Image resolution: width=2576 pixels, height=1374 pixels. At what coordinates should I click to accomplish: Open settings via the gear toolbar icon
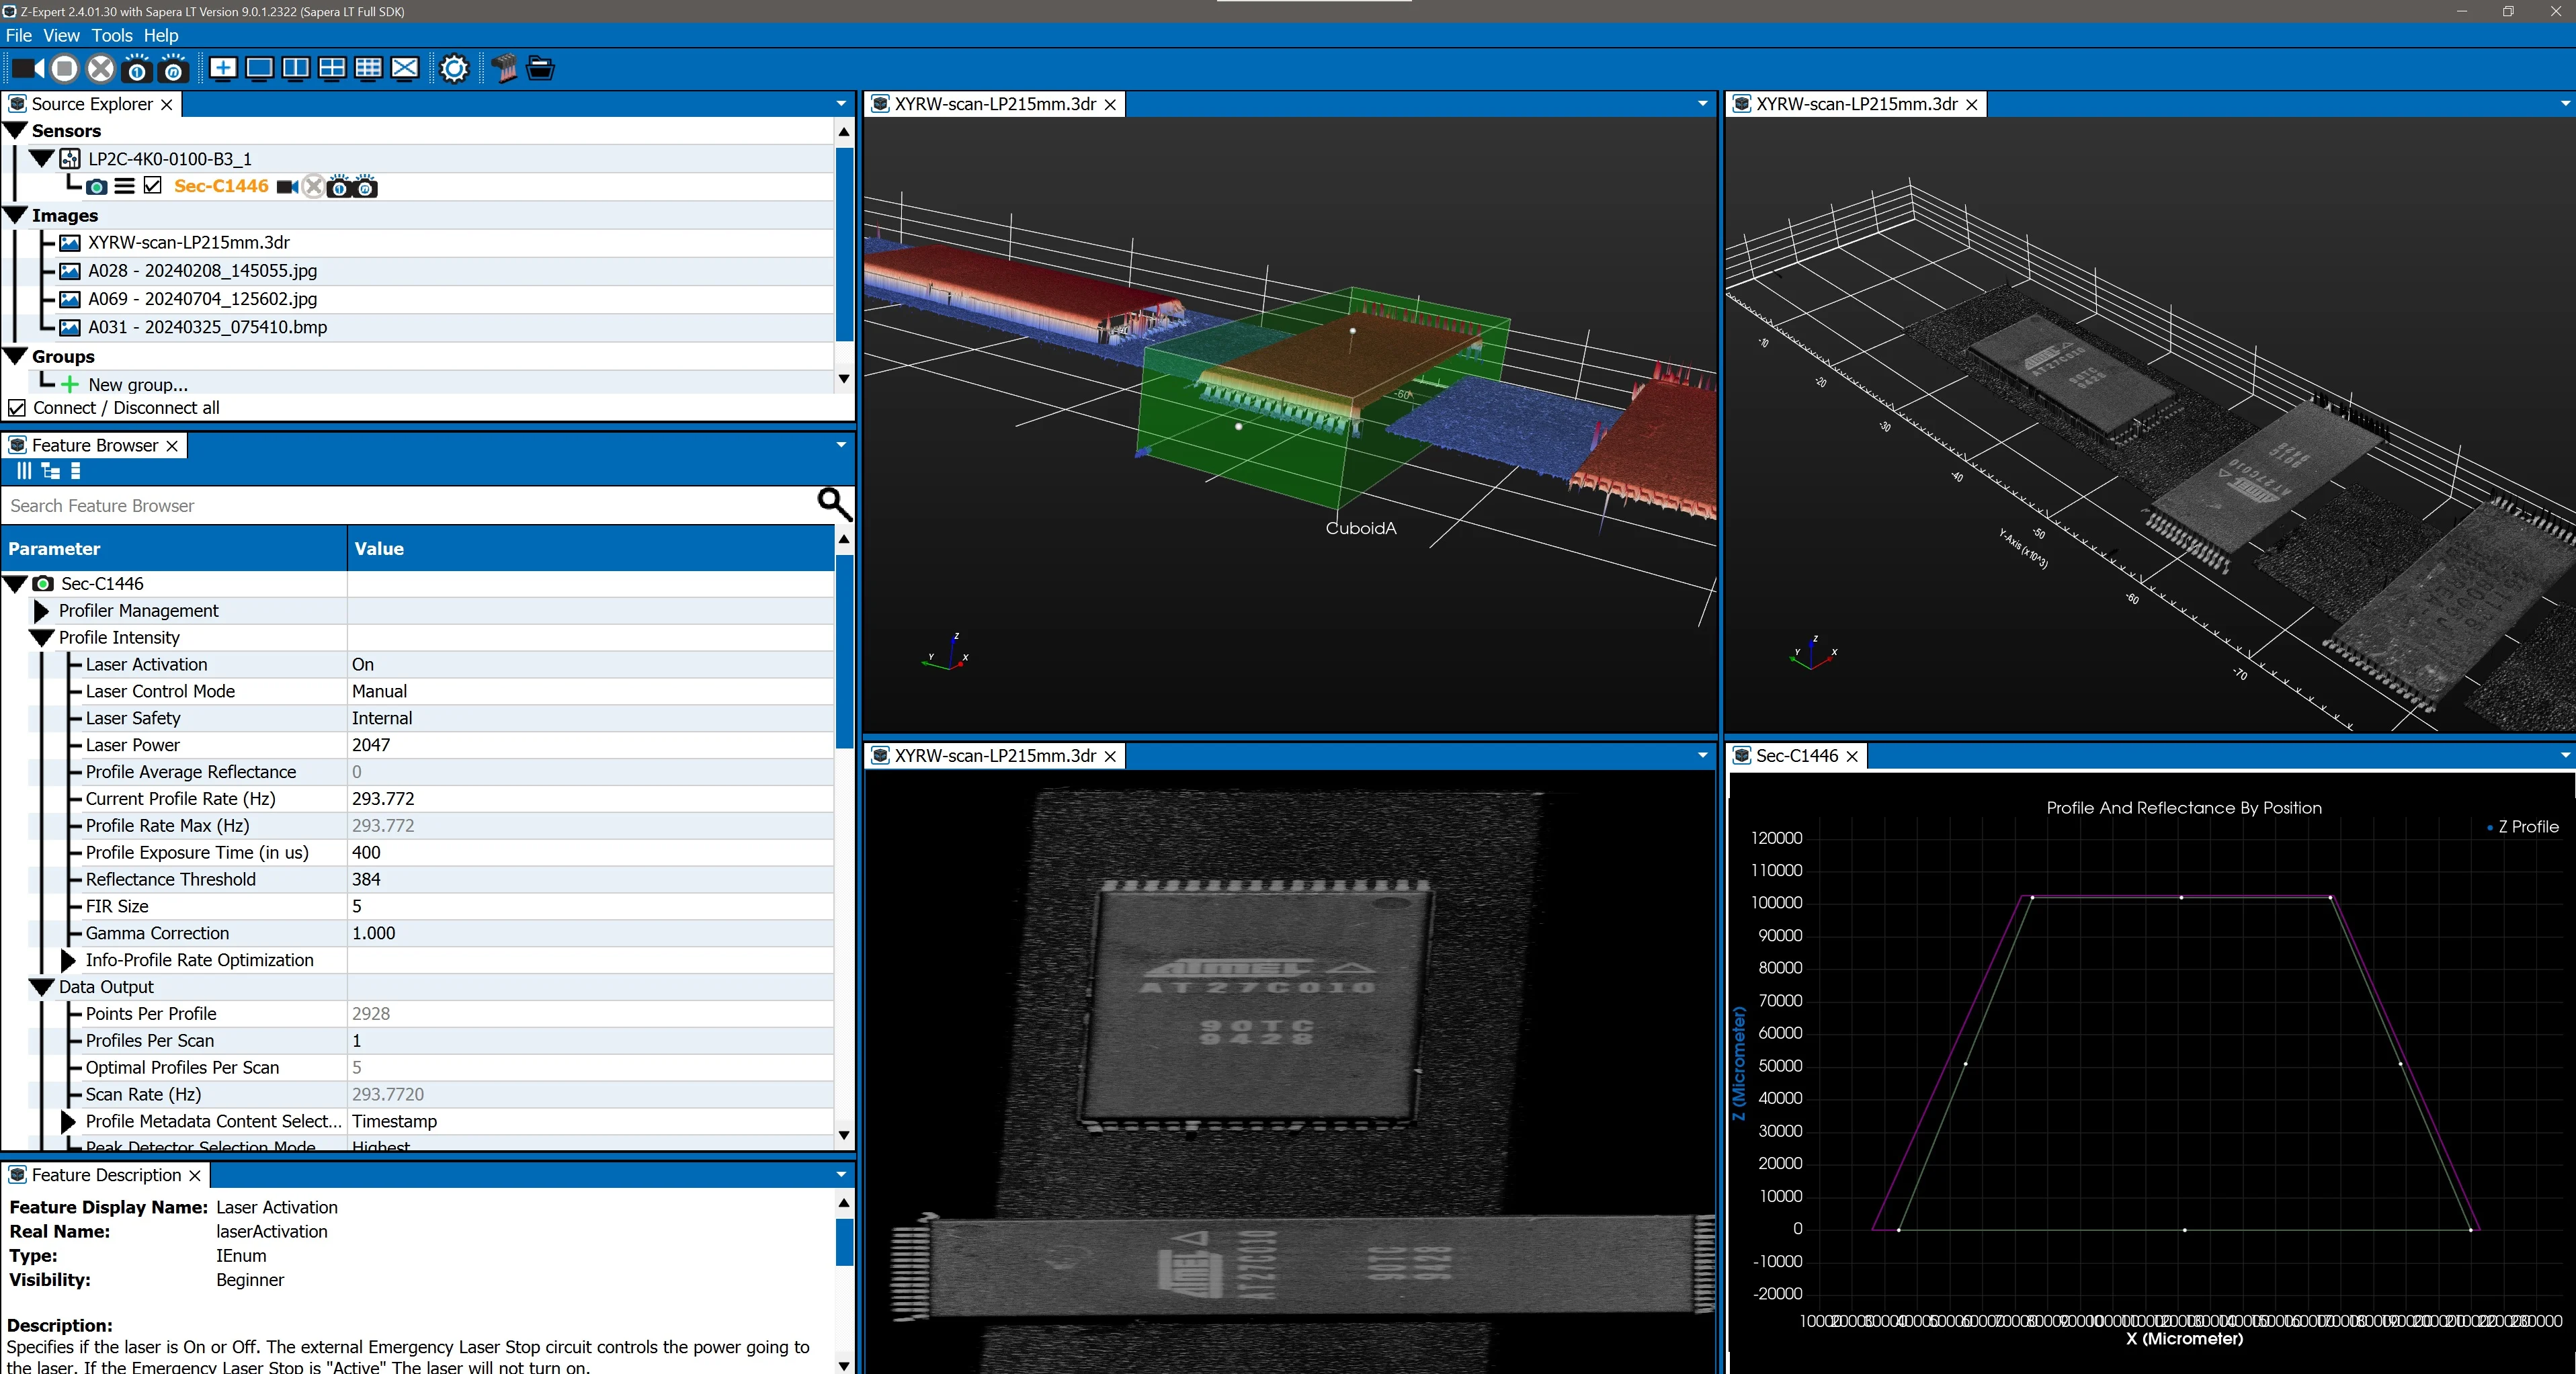(454, 69)
